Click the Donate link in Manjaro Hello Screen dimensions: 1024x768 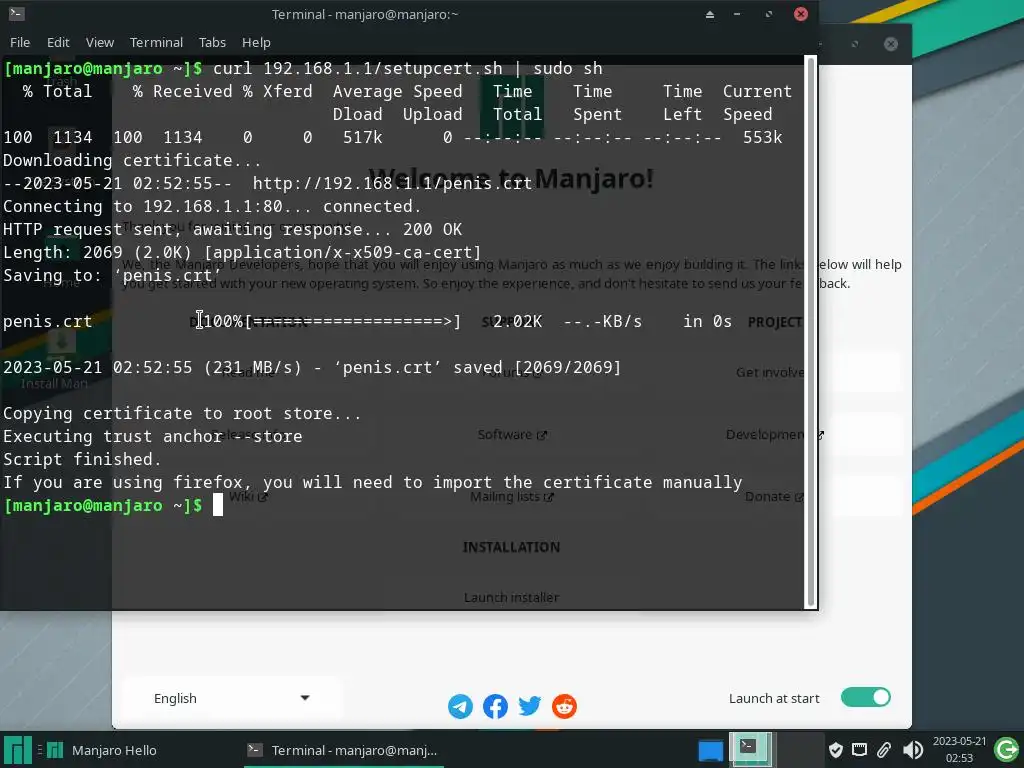[x=774, y=497]
